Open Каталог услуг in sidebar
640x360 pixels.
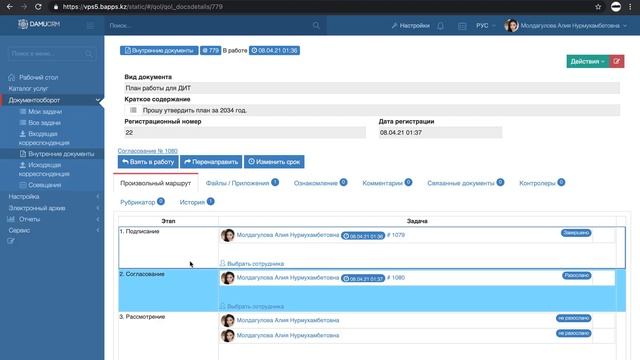(x=28, y=88)
